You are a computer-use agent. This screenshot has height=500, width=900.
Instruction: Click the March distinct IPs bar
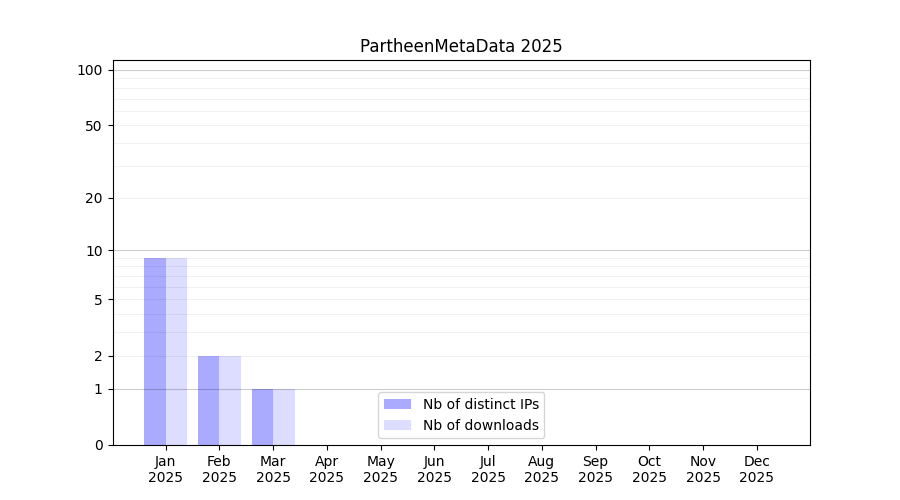point(262,417)
